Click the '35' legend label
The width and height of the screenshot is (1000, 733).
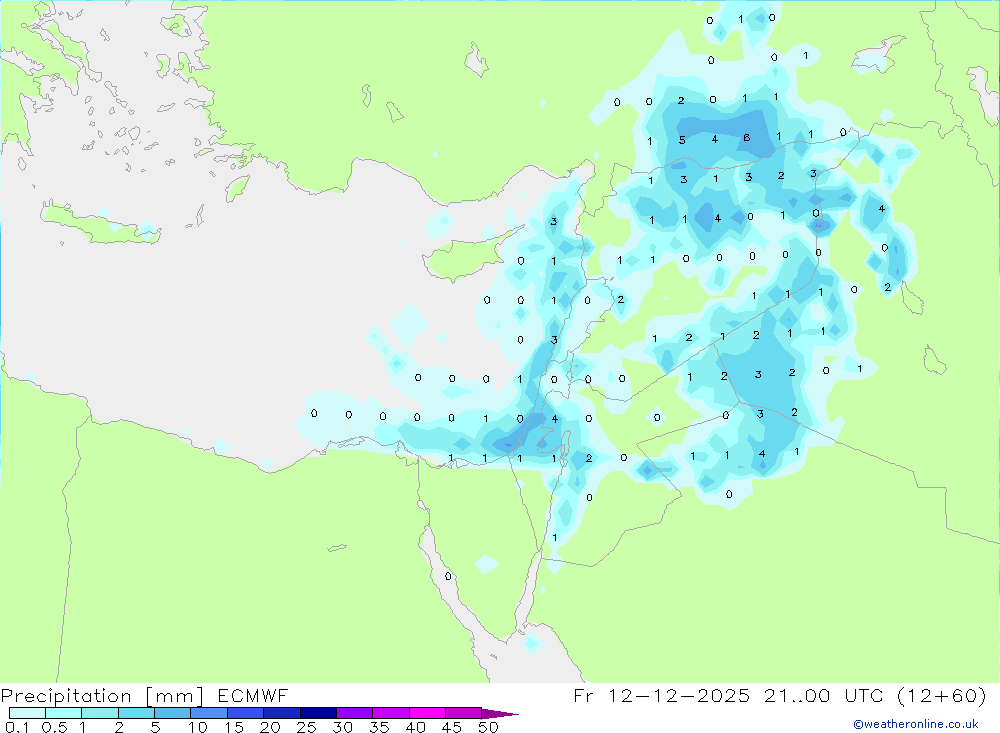pyautogui.click(x=379, y=727)
